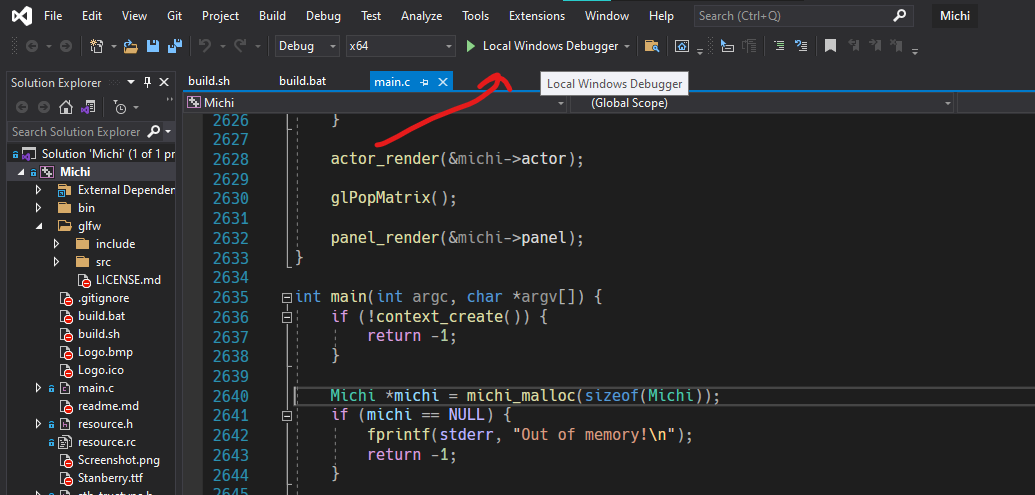Expand the include folder node
This screenshot has height=495, width=1035.
[57, 244]
